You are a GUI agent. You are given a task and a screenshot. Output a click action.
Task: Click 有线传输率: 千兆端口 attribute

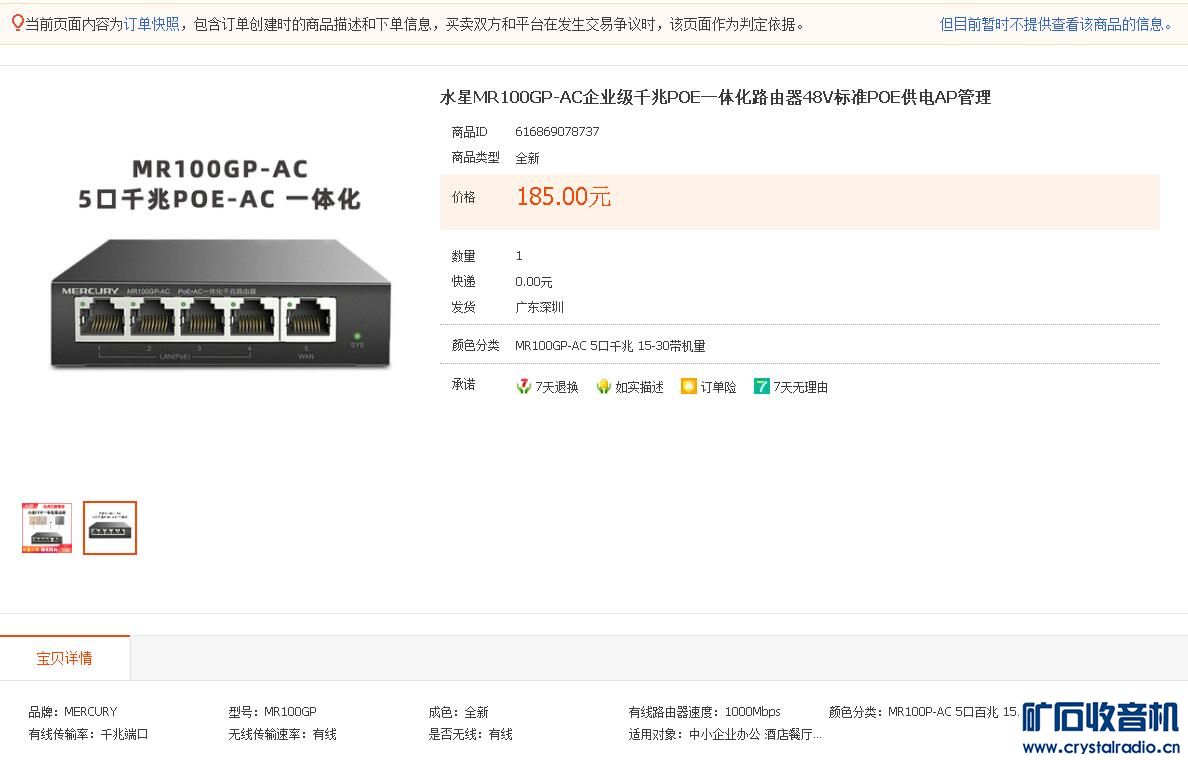(88, 733)
